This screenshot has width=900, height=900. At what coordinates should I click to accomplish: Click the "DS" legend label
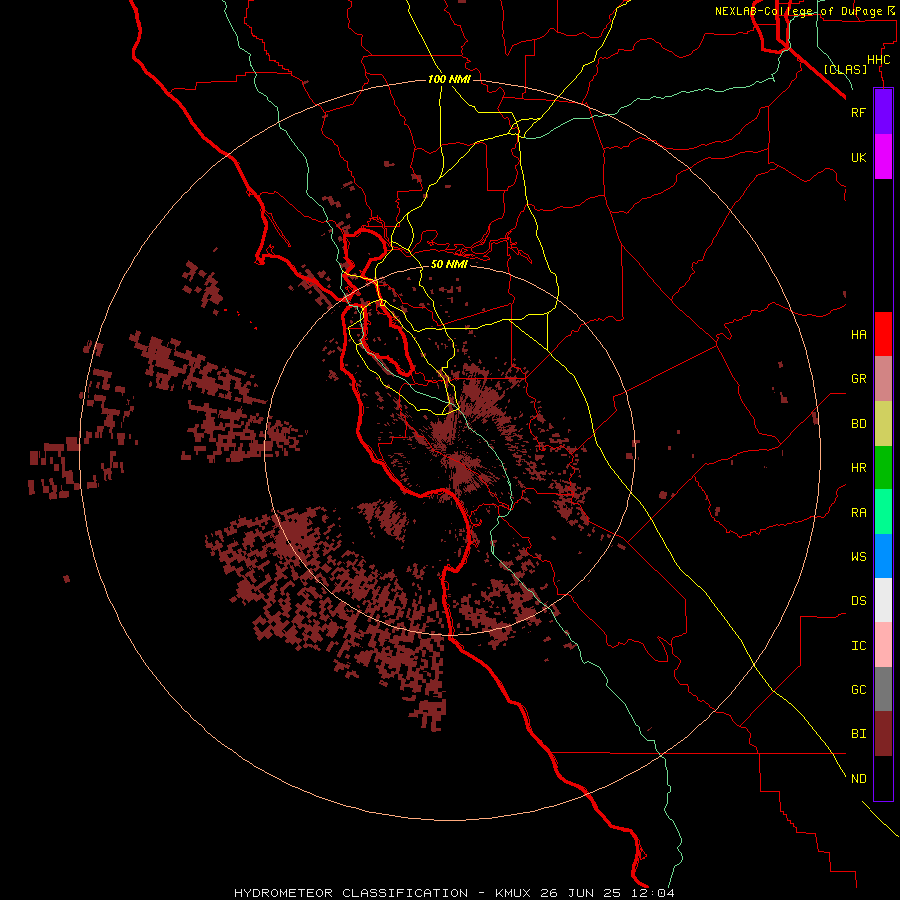(858, 600)
